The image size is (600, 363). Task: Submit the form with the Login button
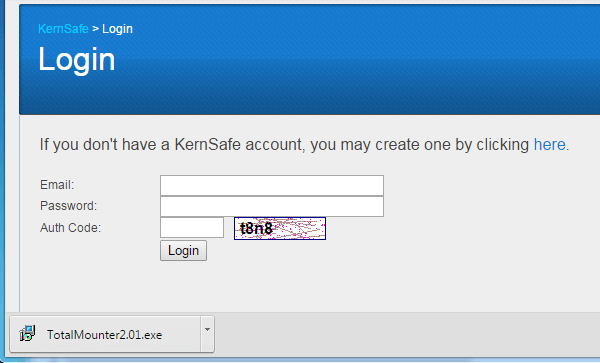183,251
